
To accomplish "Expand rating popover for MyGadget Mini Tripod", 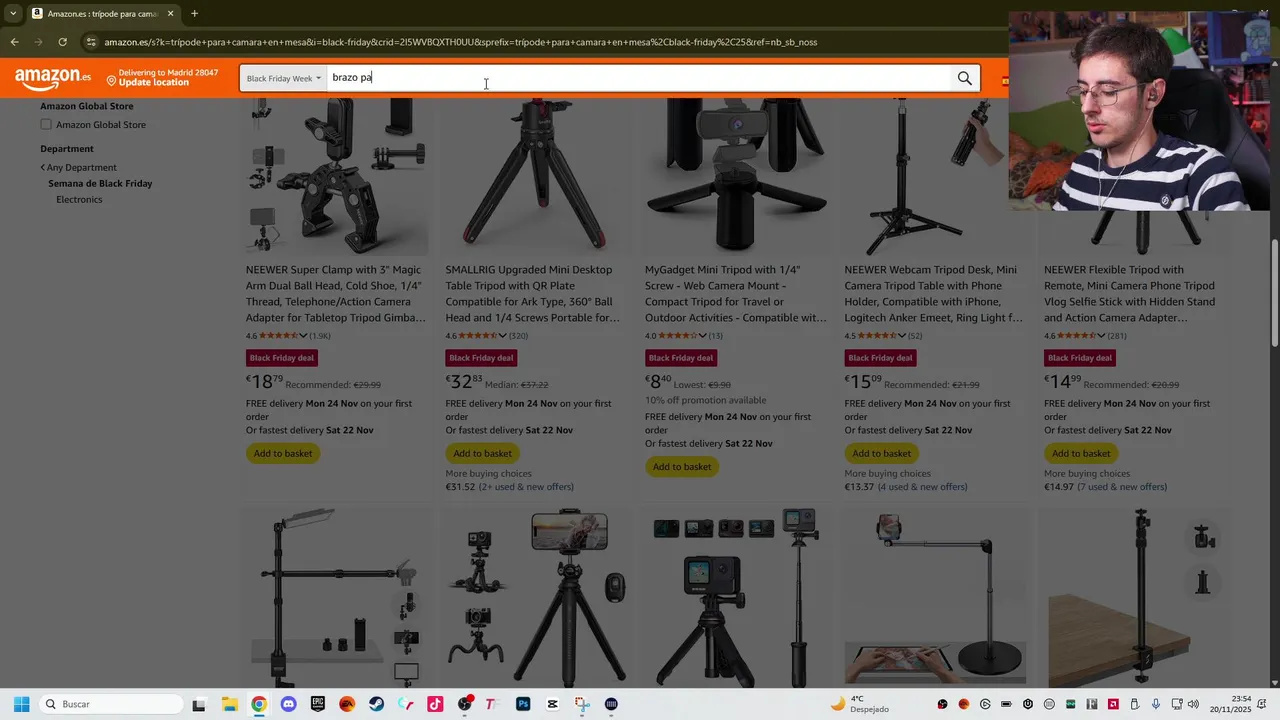I will pyautogui.click(x=703, y=336).
